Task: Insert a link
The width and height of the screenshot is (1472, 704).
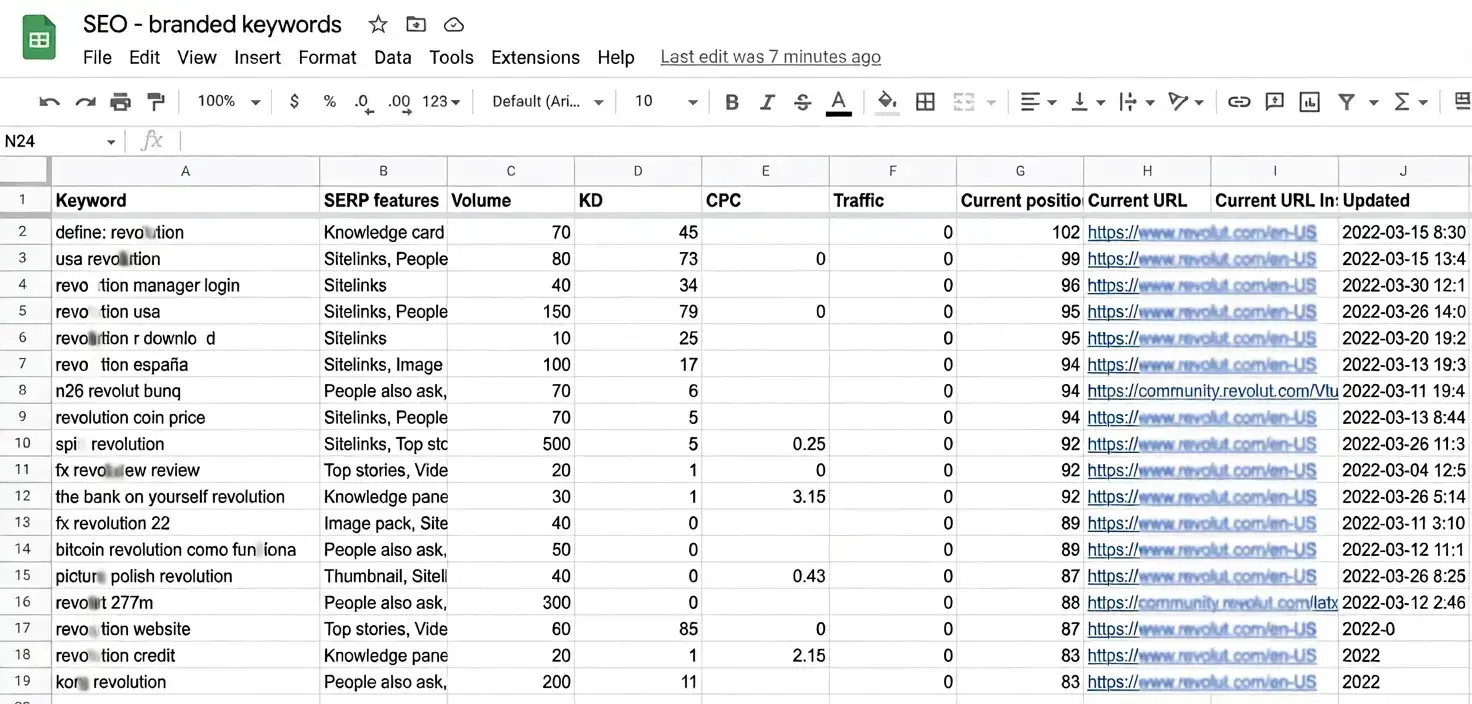Action: (1239, 101)
